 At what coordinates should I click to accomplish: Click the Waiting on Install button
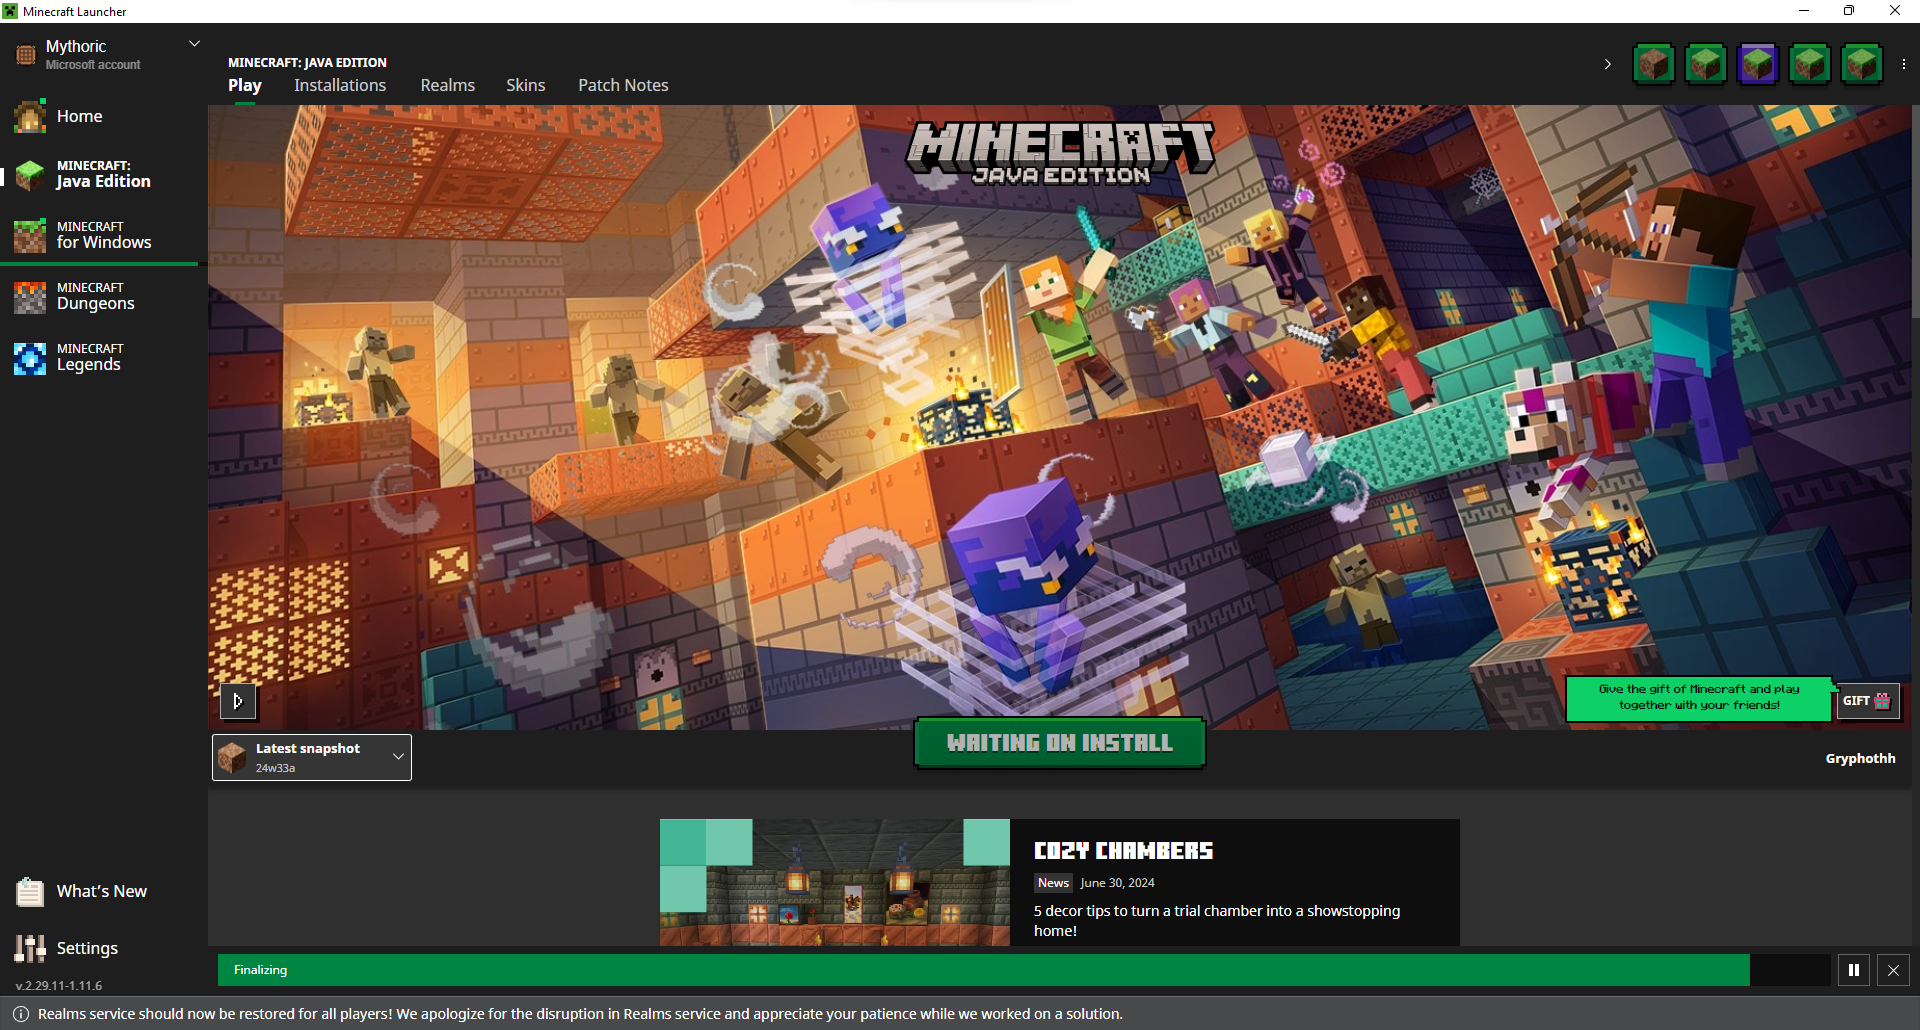[x=1059, y=743]
